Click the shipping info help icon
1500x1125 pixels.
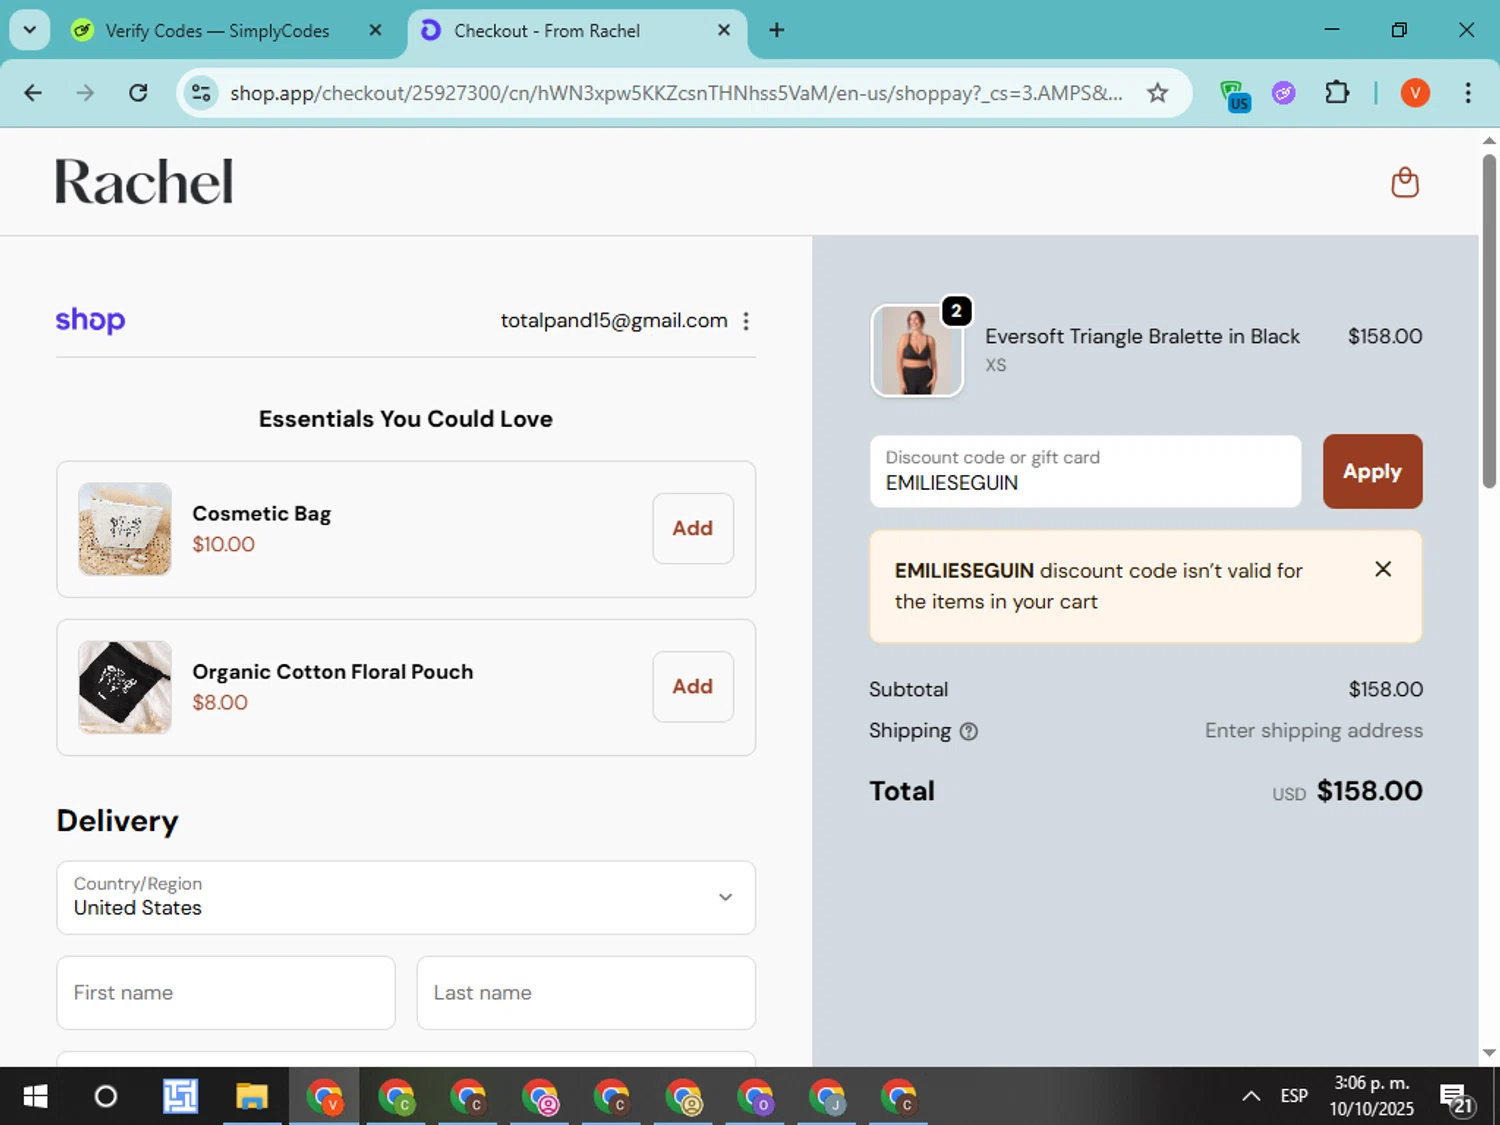click(x=968, y=731)
